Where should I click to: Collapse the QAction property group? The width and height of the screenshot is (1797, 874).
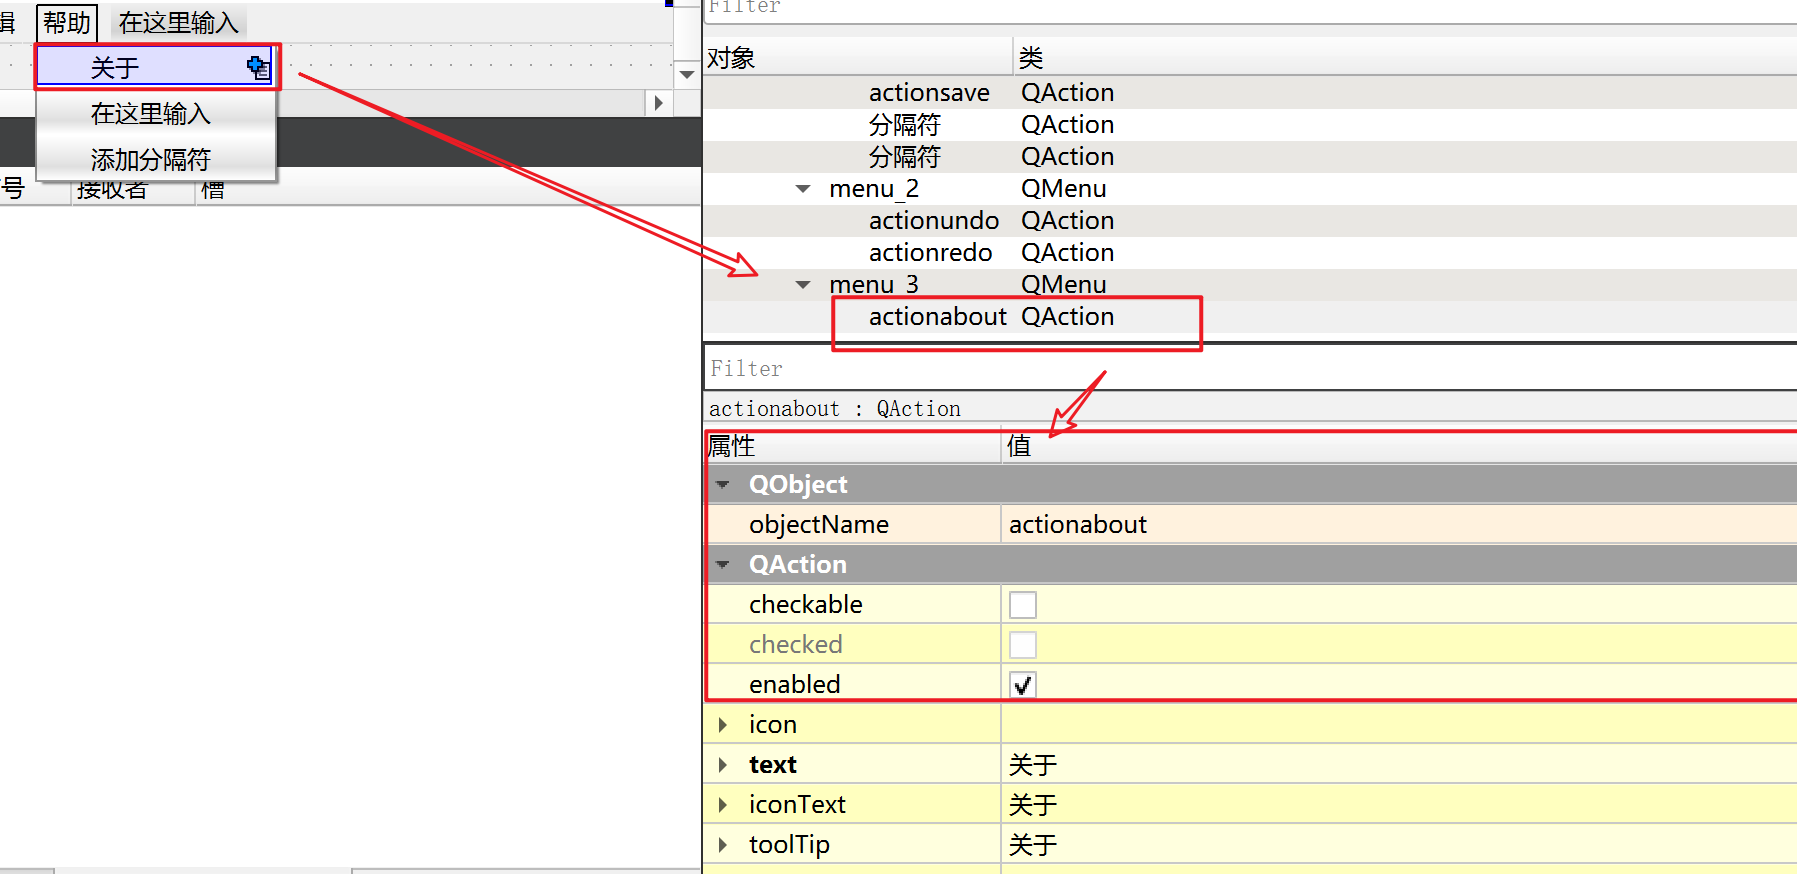click(723, 564)
